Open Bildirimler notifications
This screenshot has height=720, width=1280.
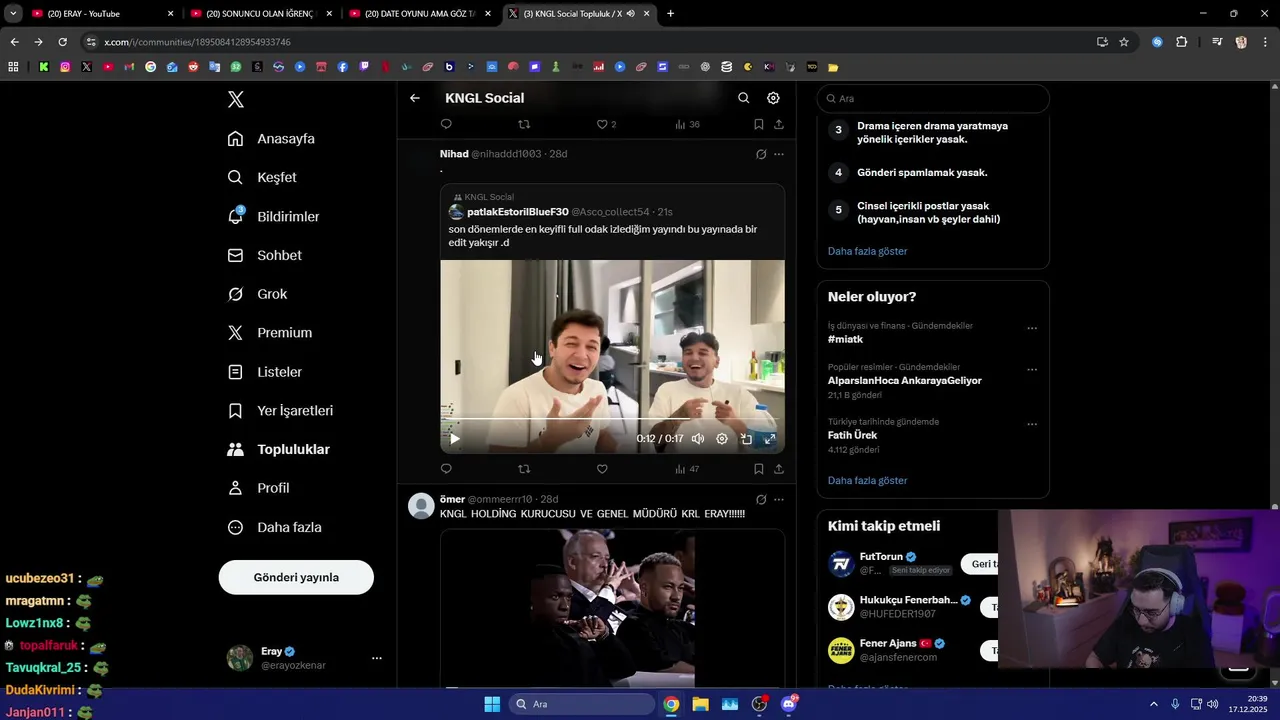[x=273, y=216]
